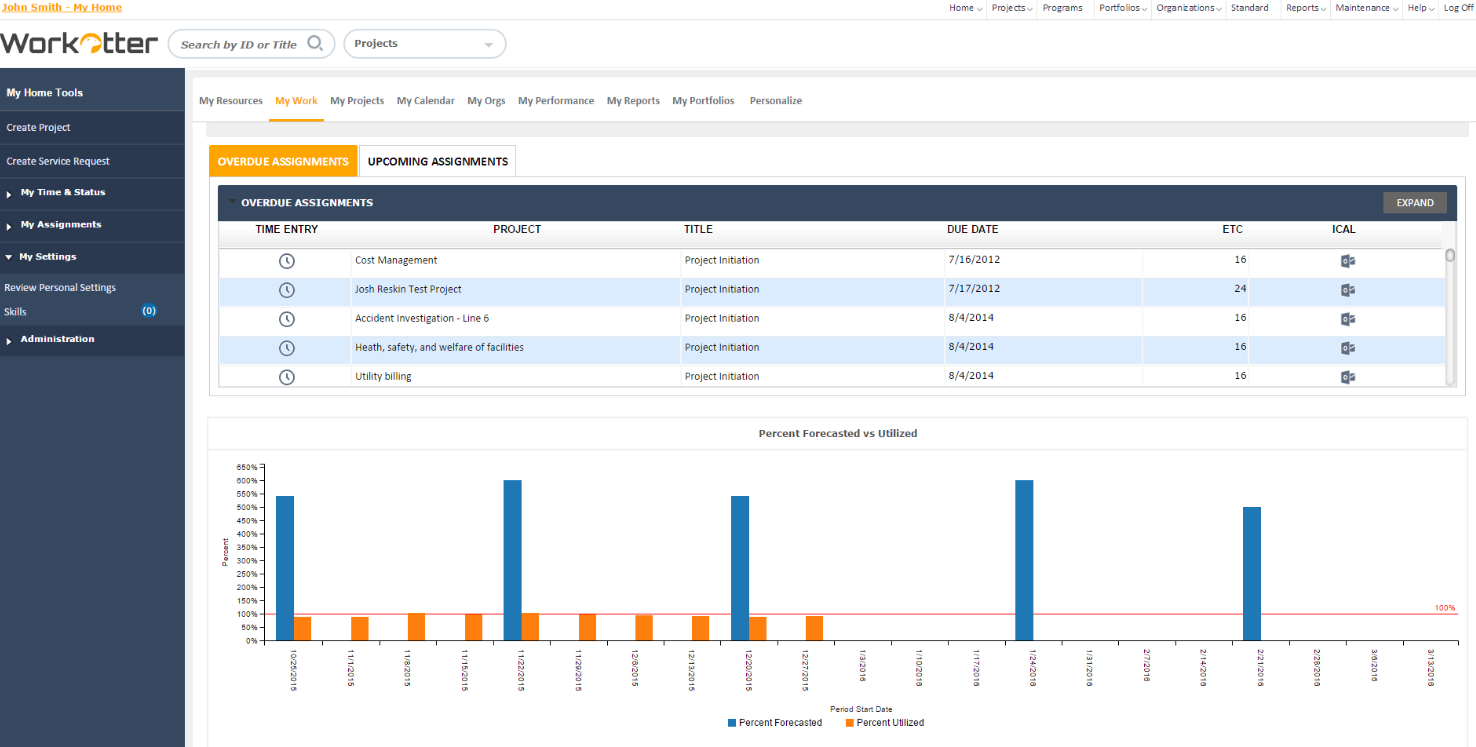Expand the Administration sidebar section
Viewport: 1476px width, 747px height.
click(57, 340)
